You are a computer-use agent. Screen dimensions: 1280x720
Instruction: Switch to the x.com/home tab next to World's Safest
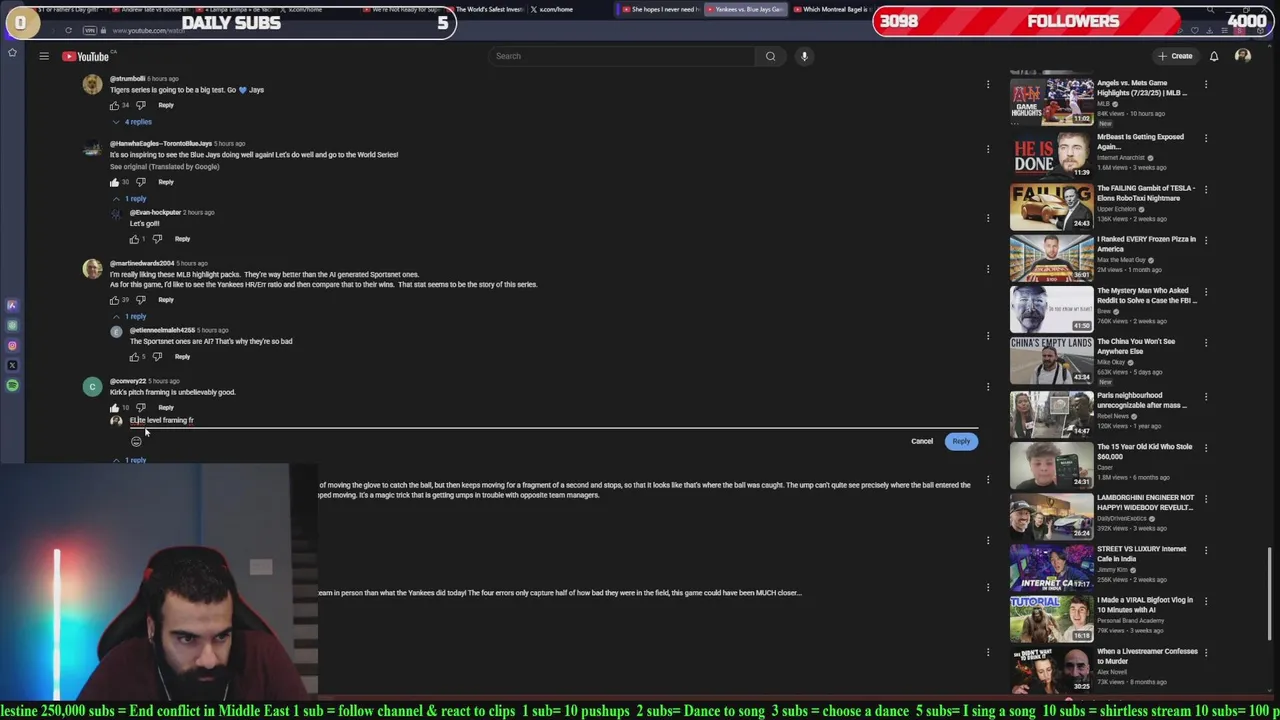(553, 9)
